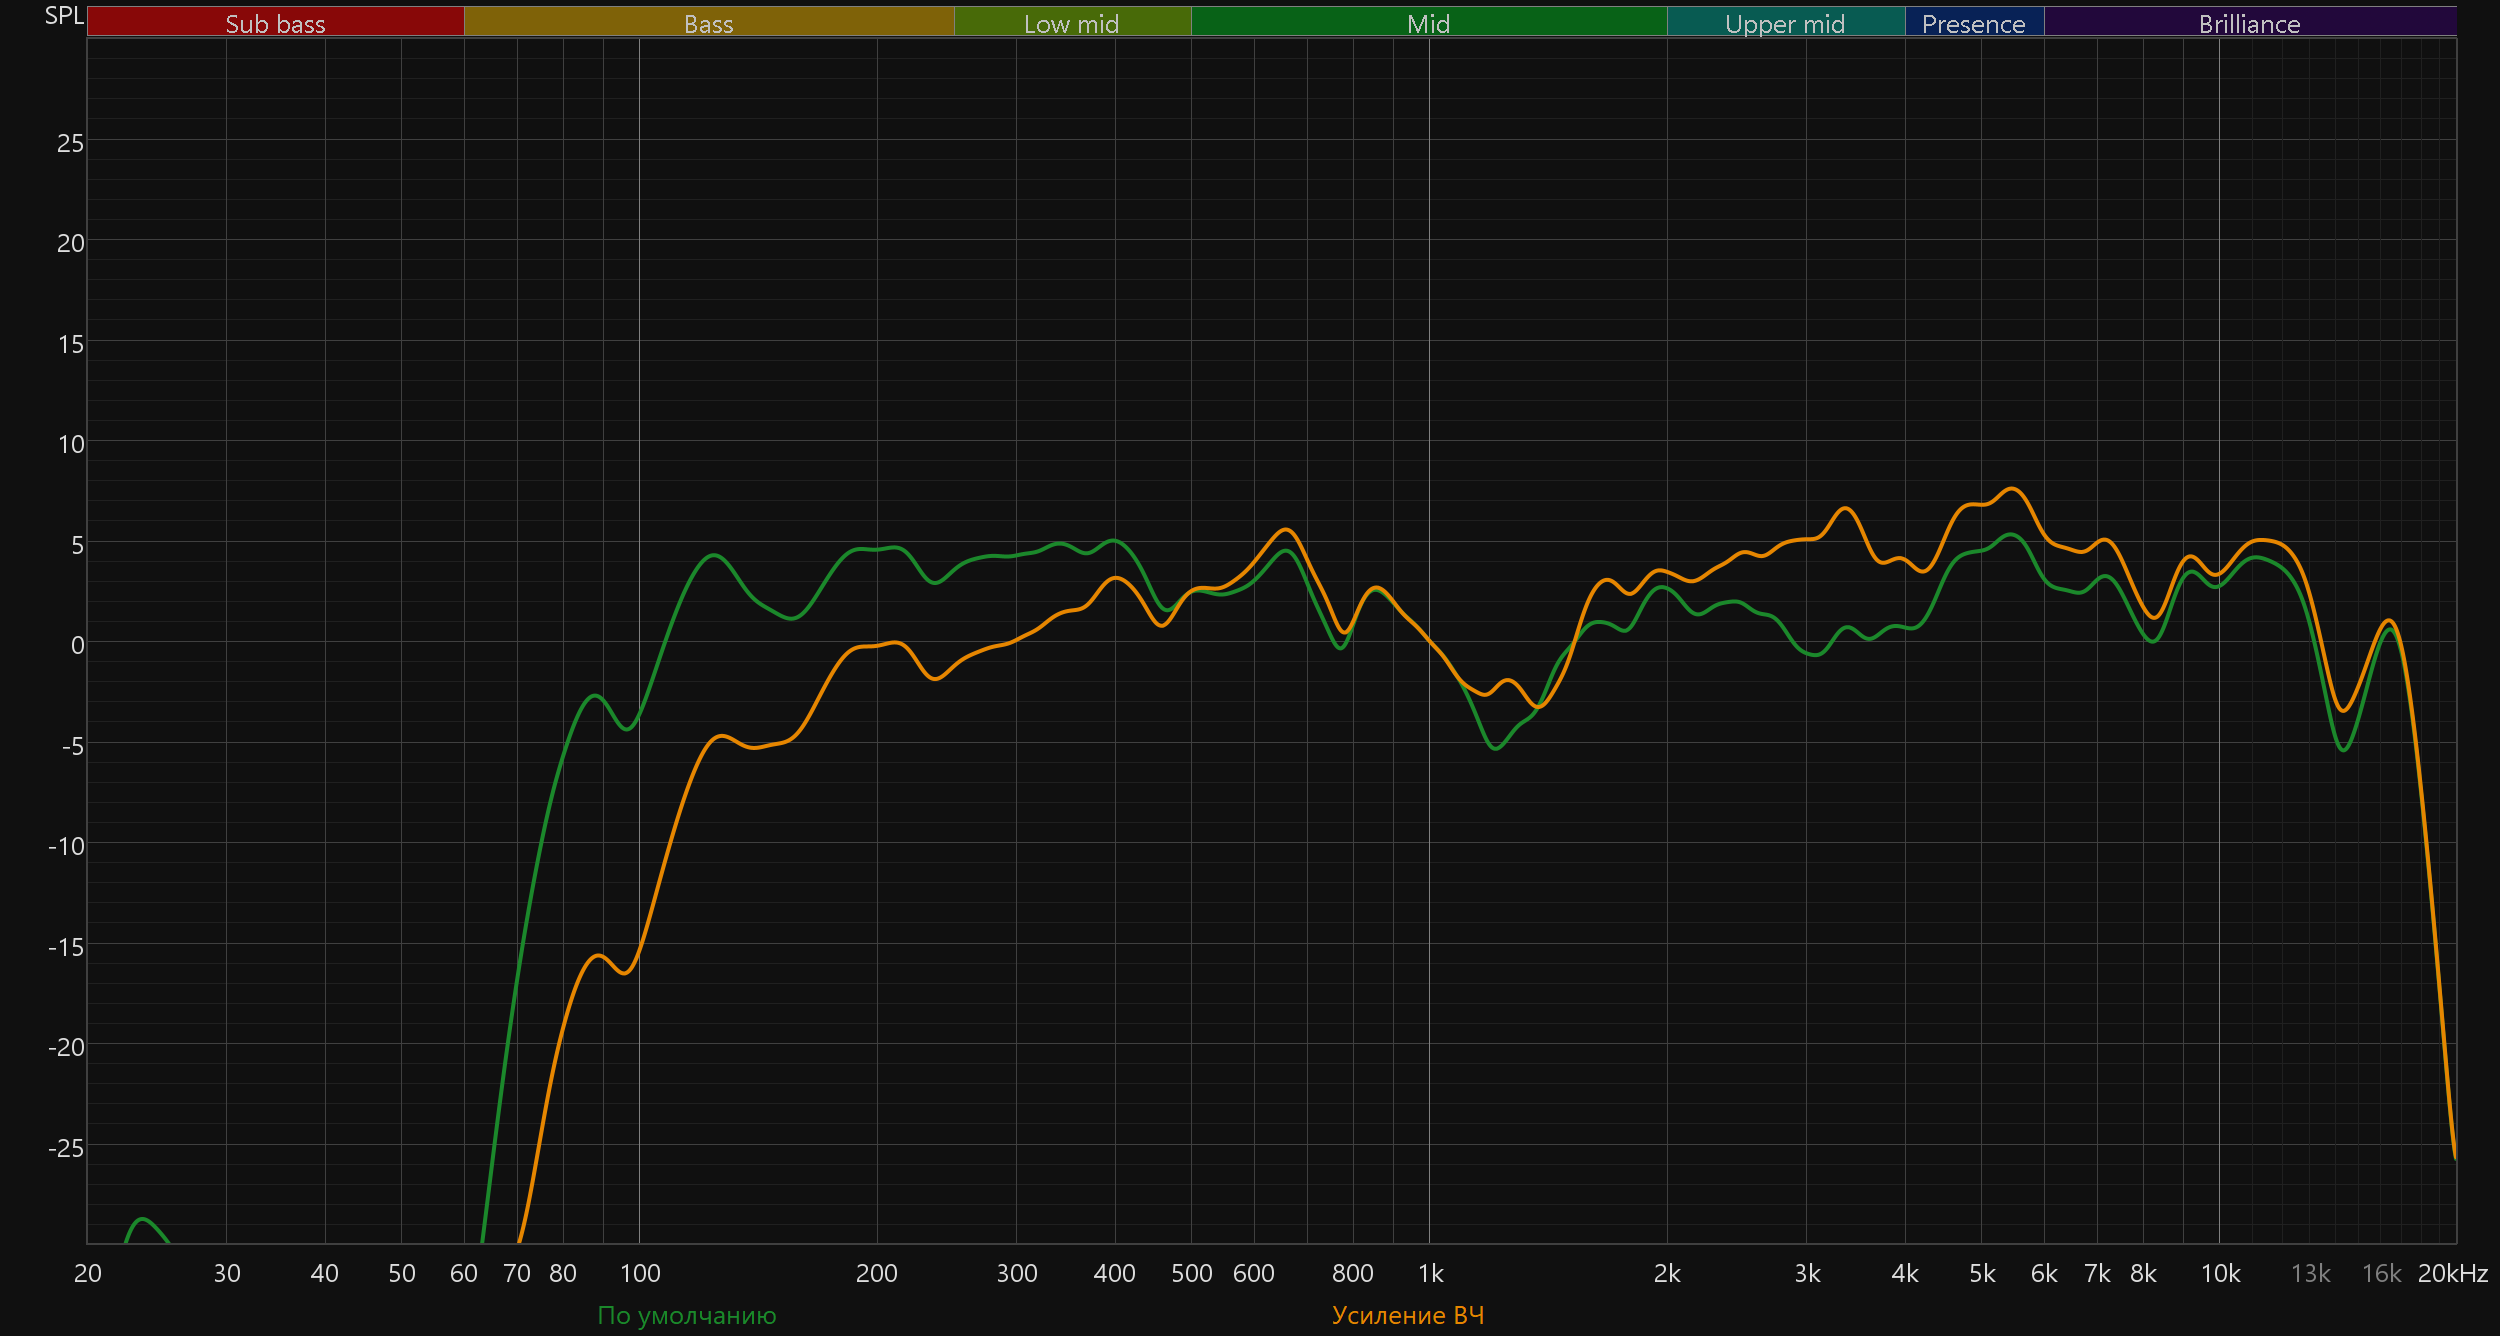Click the 1k frequency axis label
The height and width of the screenshot is (1336, 2500).
(1430, 1273)
